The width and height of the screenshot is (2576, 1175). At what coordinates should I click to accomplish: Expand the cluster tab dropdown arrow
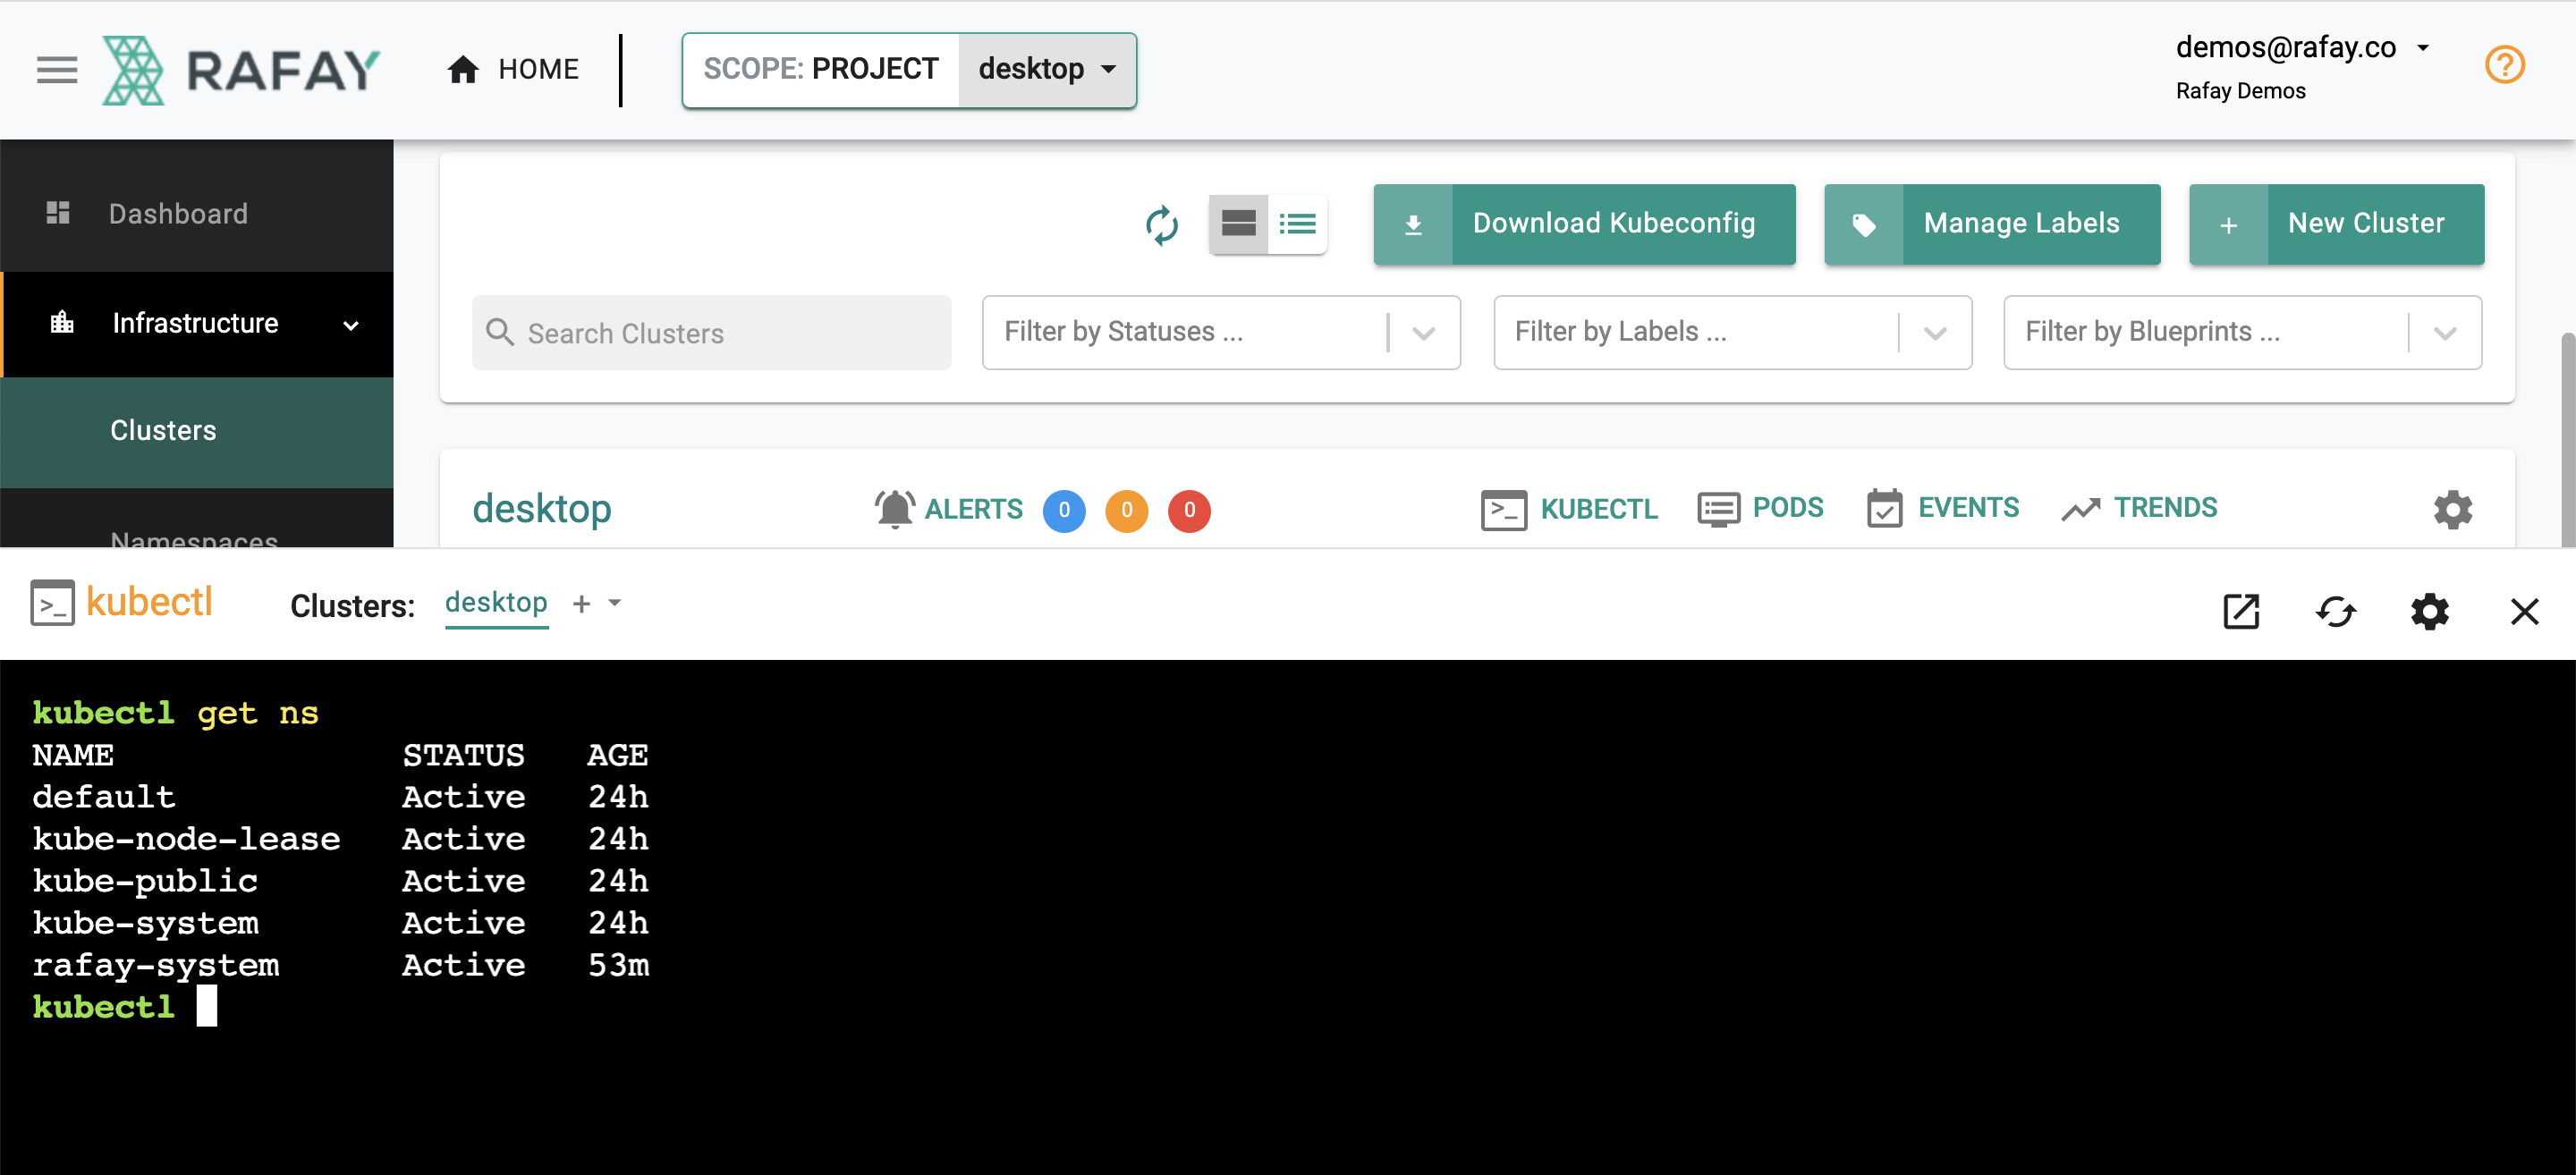tap(614, 603)
